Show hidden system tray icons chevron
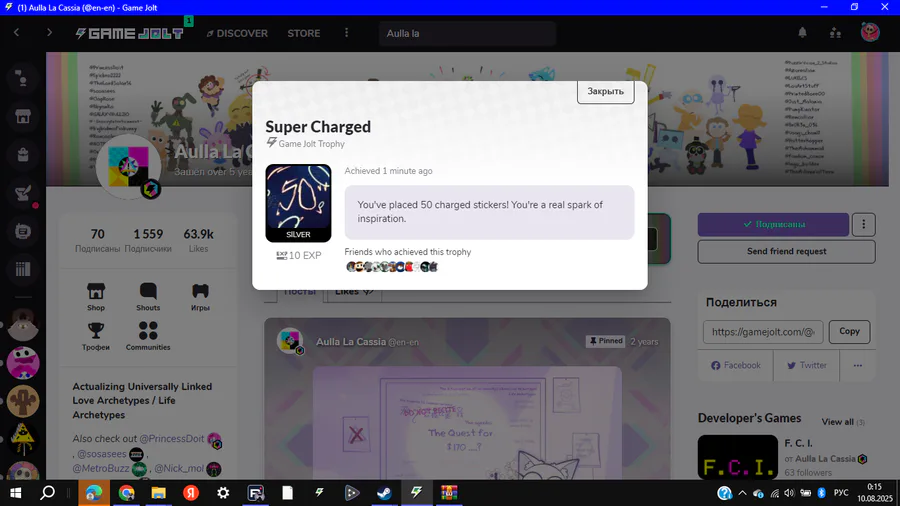900x506 pixels. pyautogui.click(x=742, y=493)
